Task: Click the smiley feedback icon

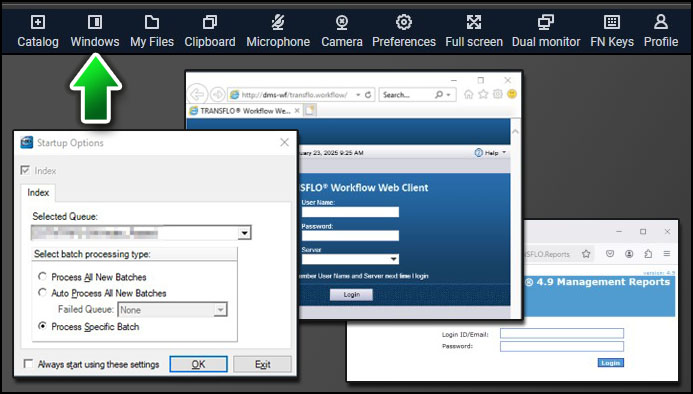Action: [512, 94]
